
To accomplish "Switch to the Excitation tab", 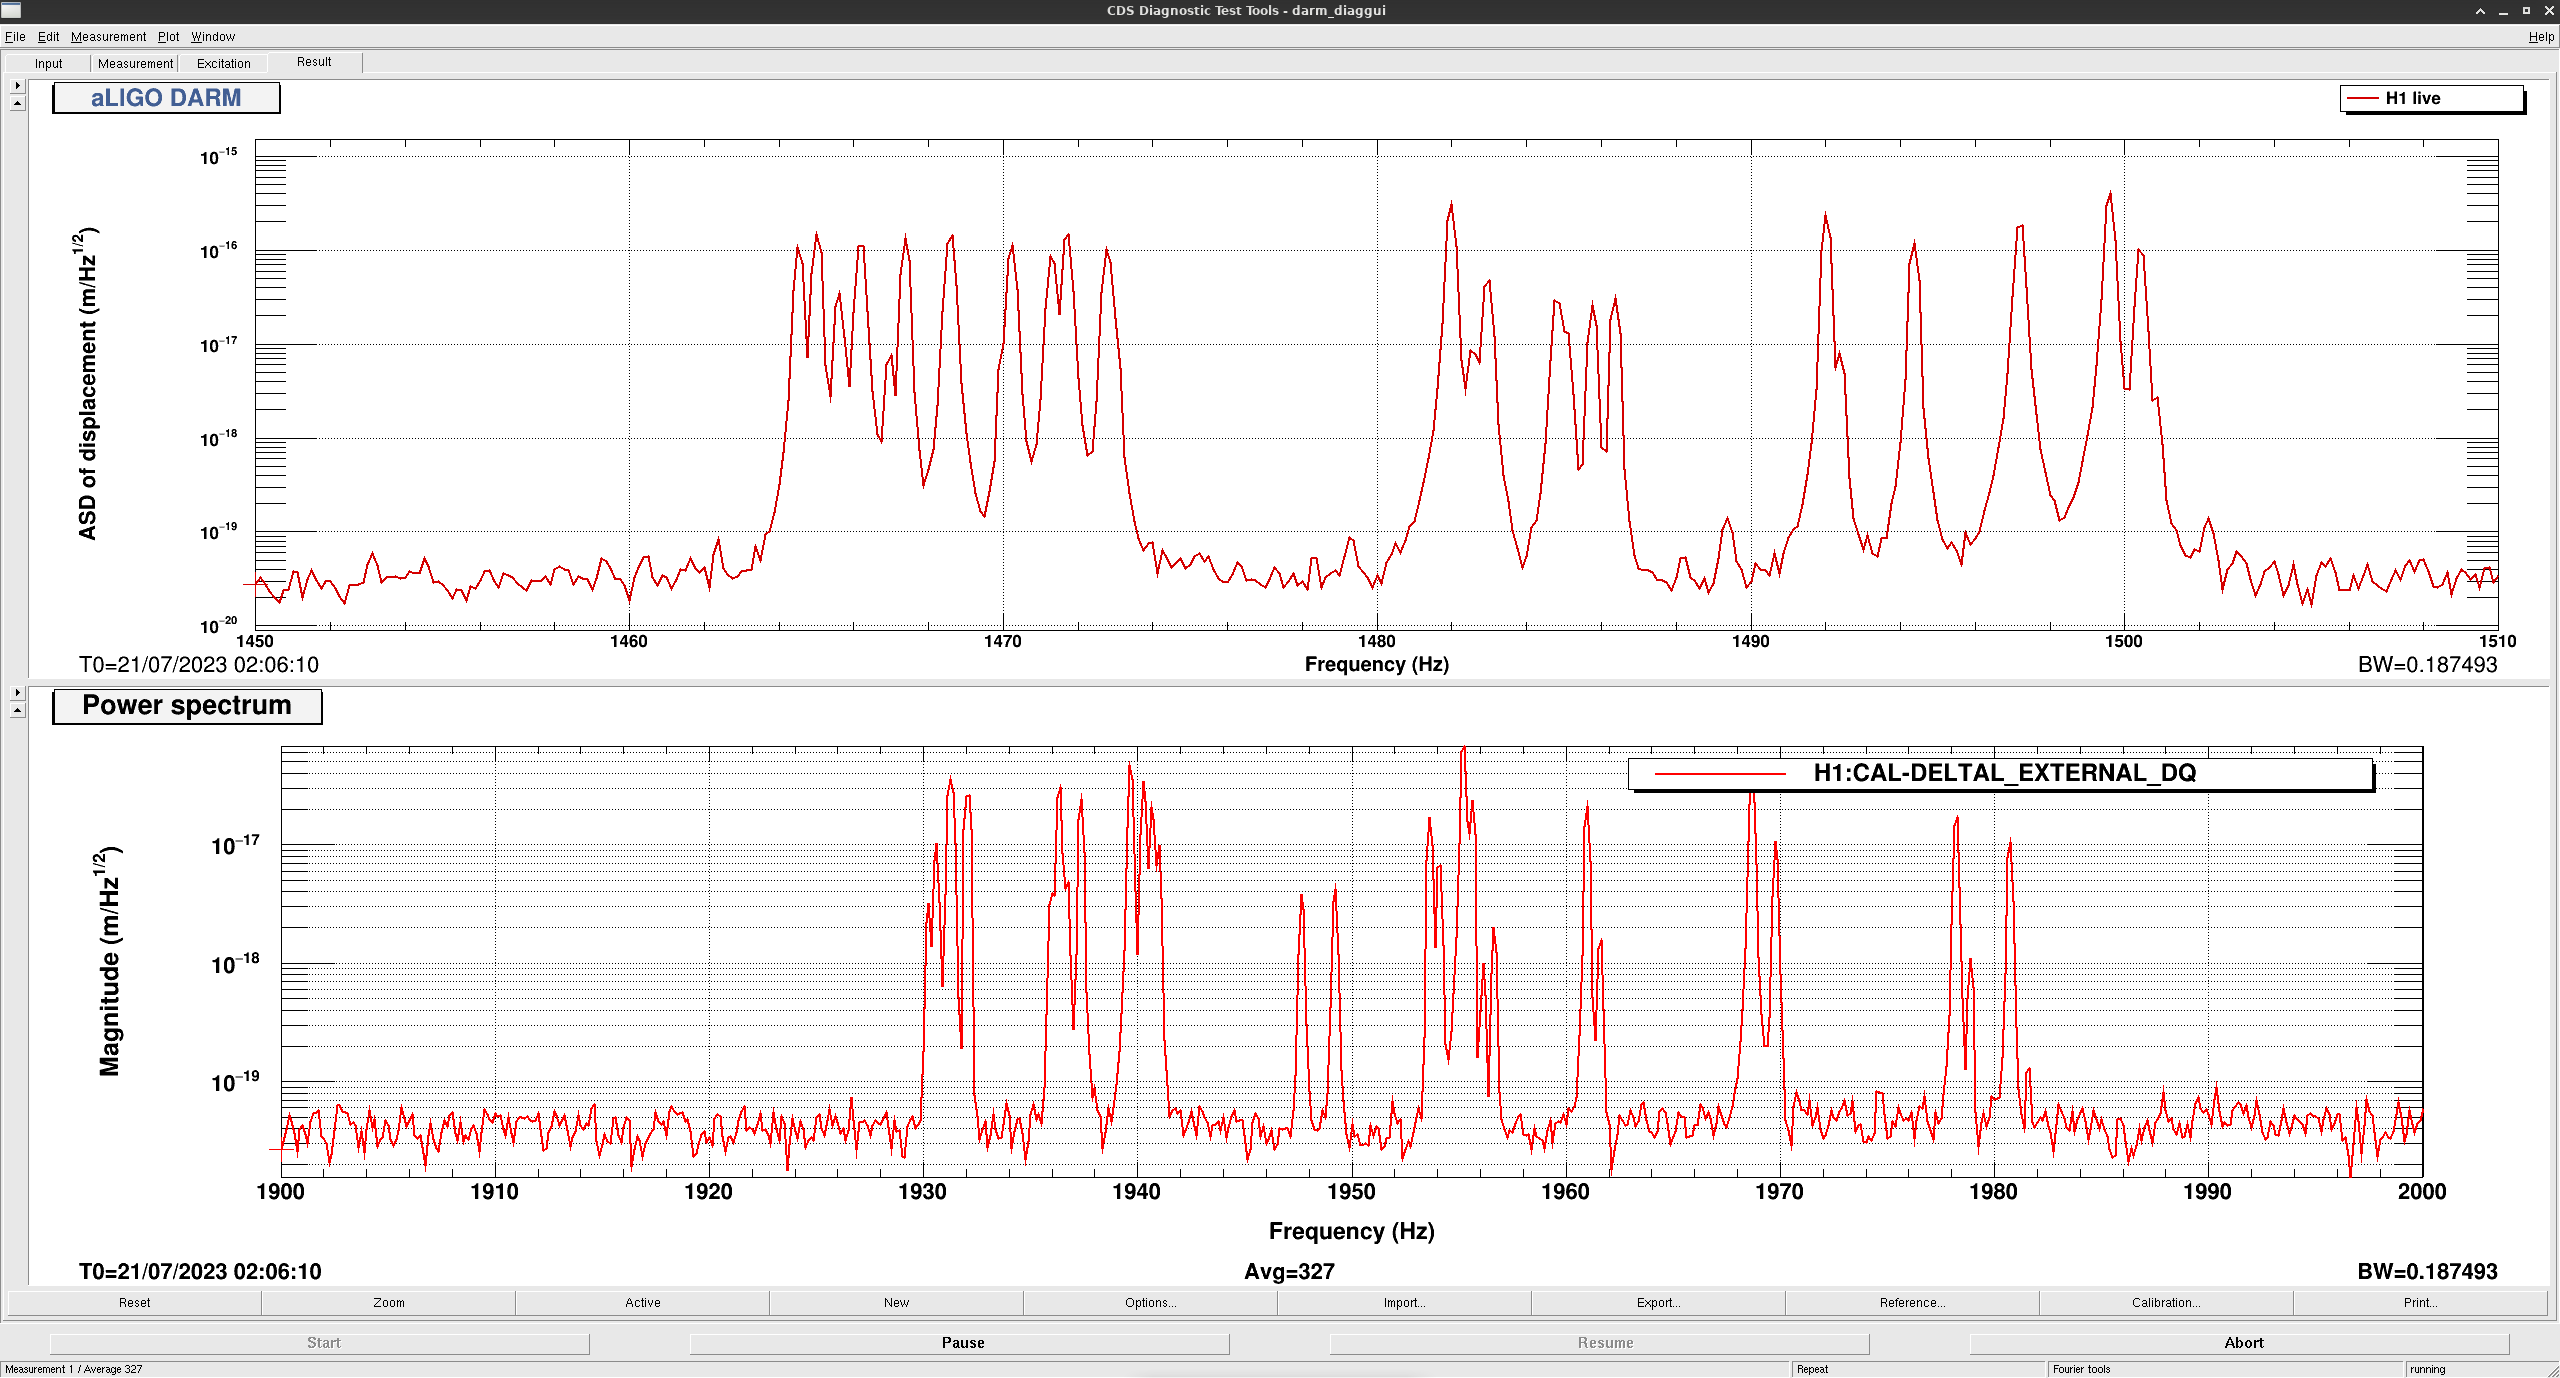I will [224, 63].
